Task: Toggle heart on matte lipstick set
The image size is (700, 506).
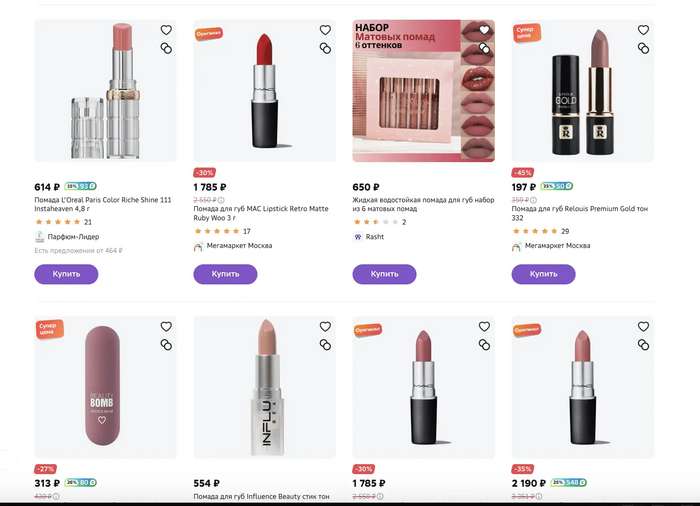Action: [x=484, y=30]
